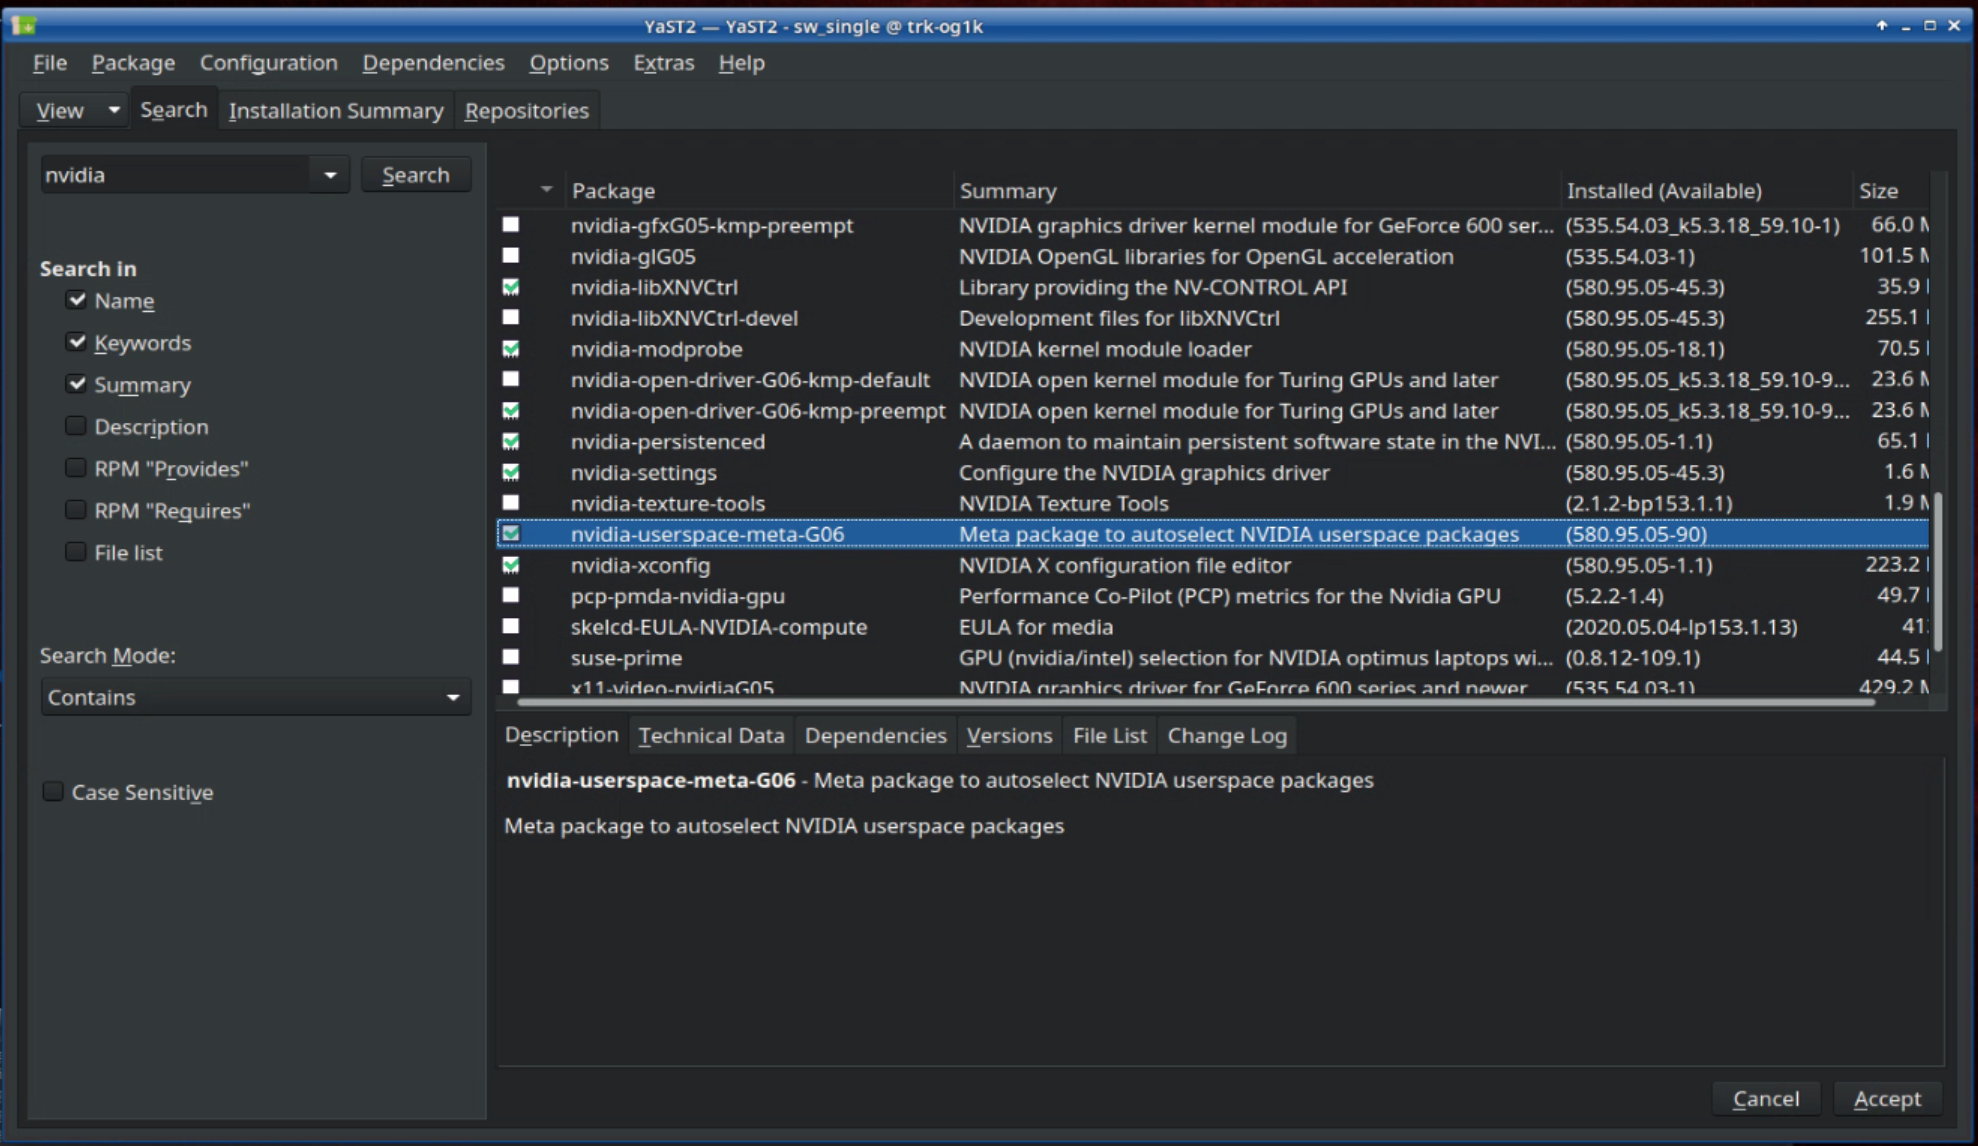The image size is (1978, 1146).
Task: Click the nvidia-modprobe install status icon
Action: coord(511,349)
